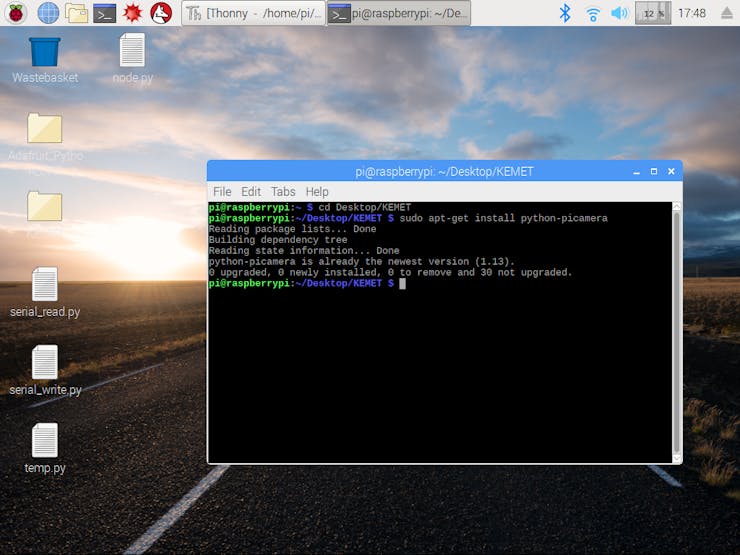Select the serial_read.py file icon
Image resolution: width=740 pixels, height=555 pixels.
[x=45, y=293]
